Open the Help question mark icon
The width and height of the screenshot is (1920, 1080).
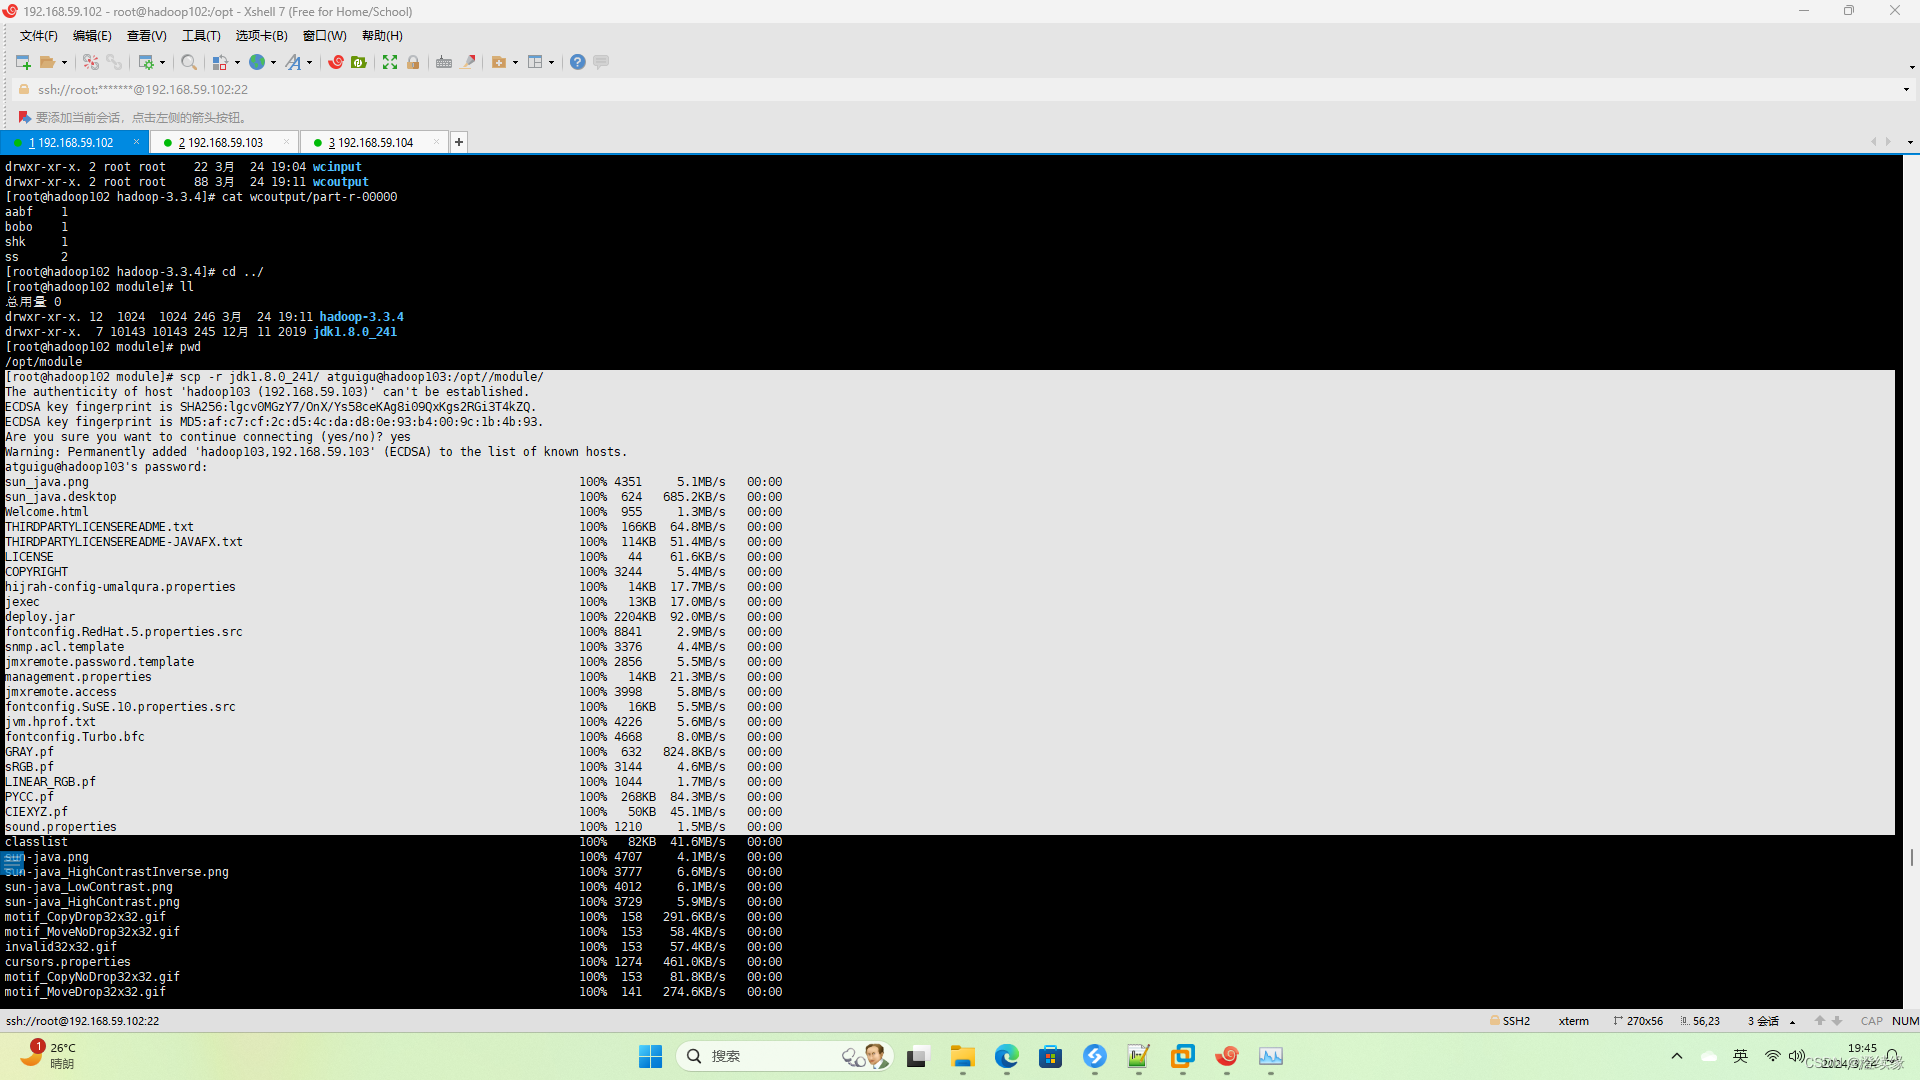[x=577, y=62]
